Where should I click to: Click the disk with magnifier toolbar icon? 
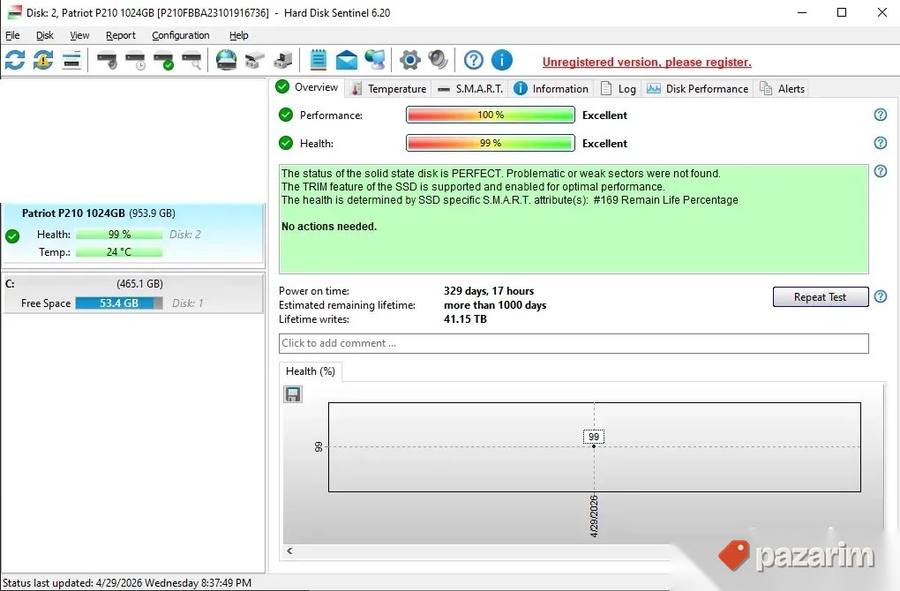point(192,60)
